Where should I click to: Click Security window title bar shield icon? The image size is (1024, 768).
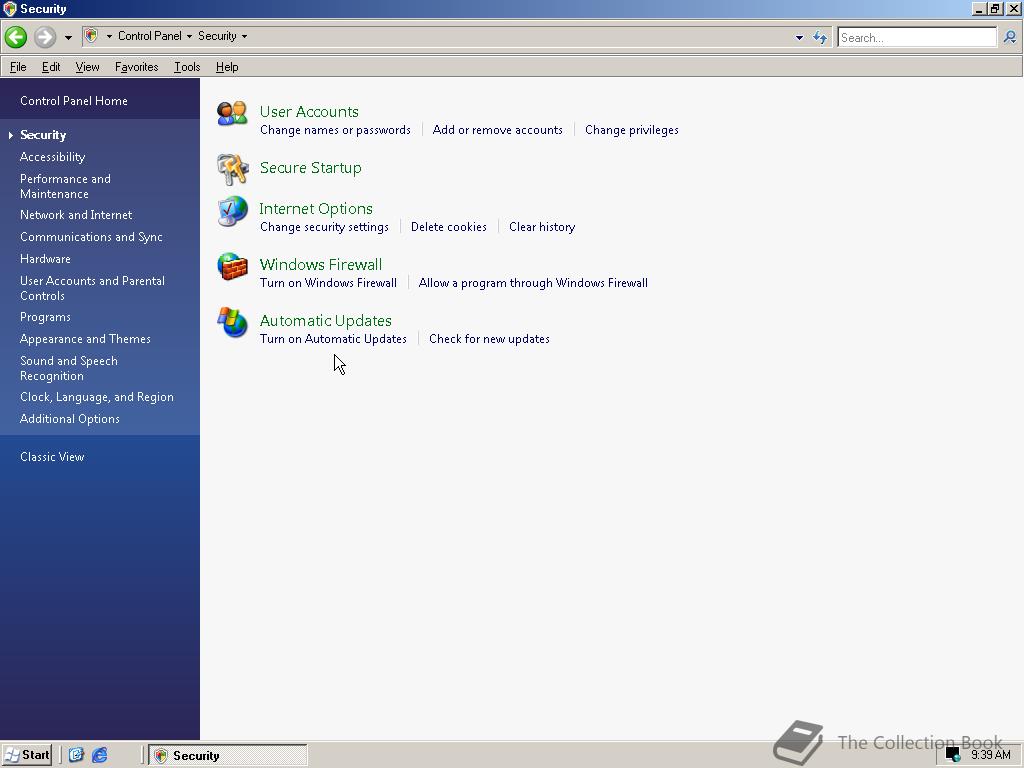click(9, 8)
